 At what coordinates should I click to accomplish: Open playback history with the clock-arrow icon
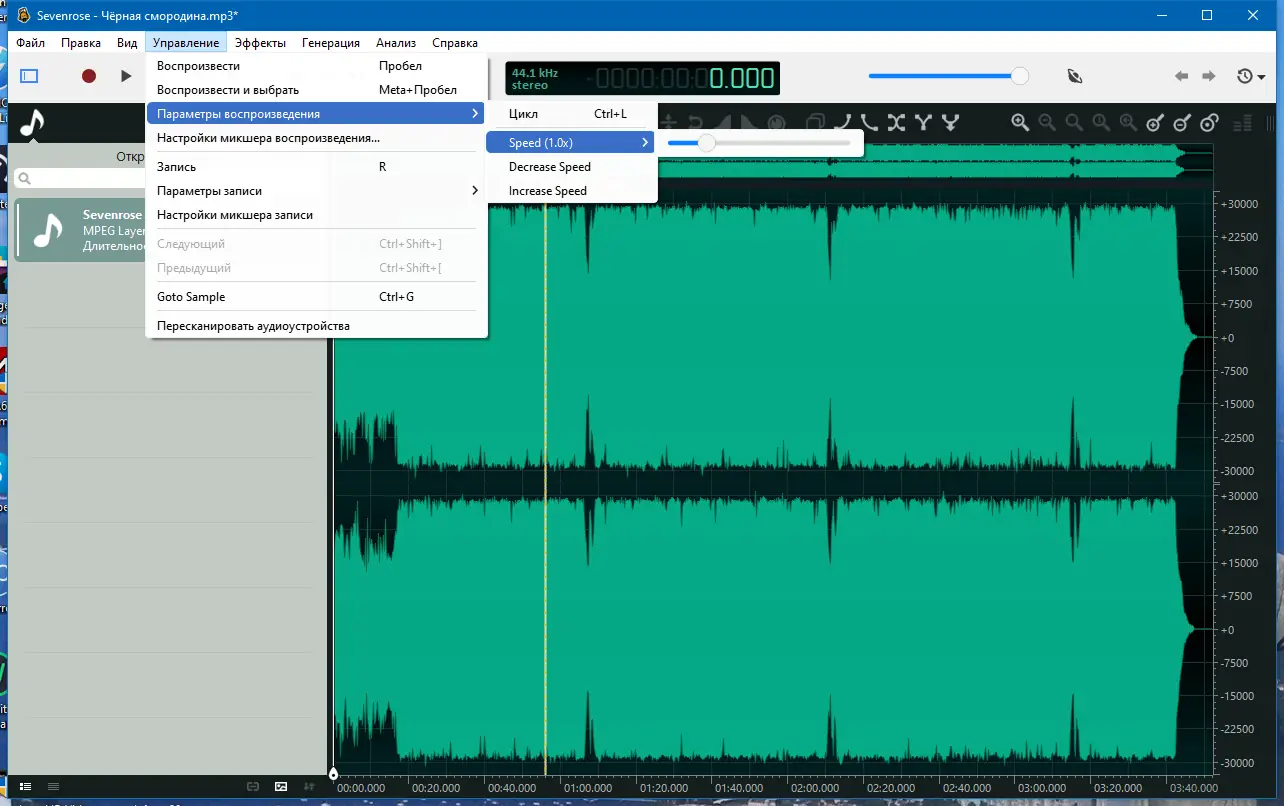click(1245, 77)
